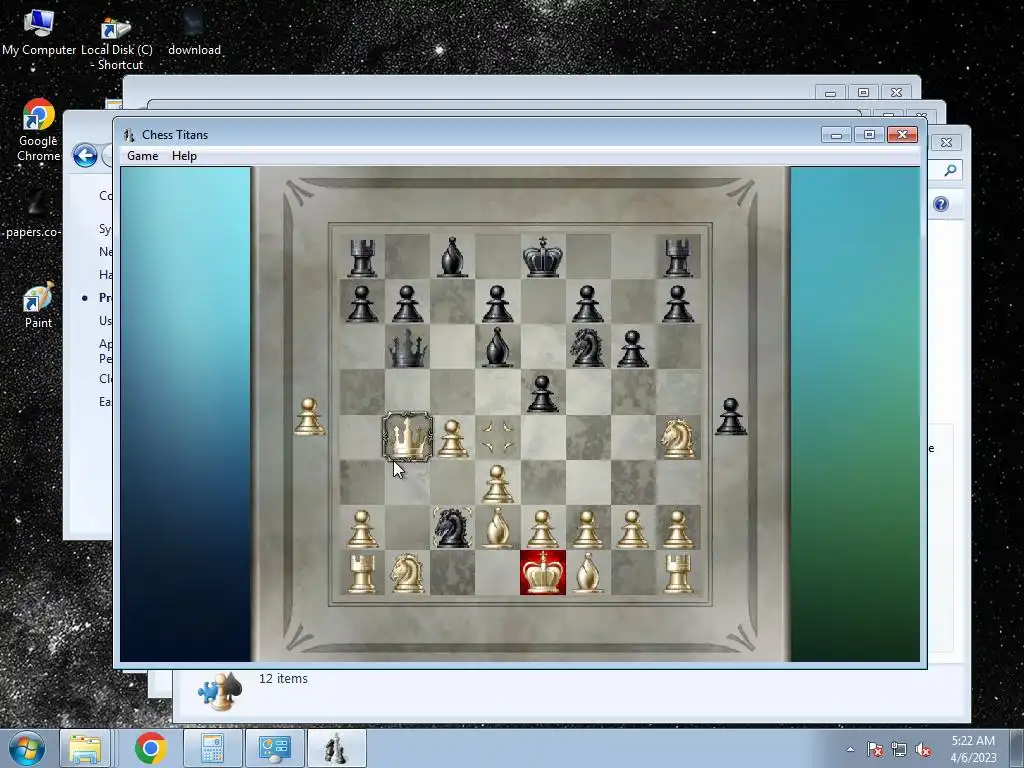Open the papers.co desktop file
The height and width of the screenshot is (768, 1024).
pos(33,216)
